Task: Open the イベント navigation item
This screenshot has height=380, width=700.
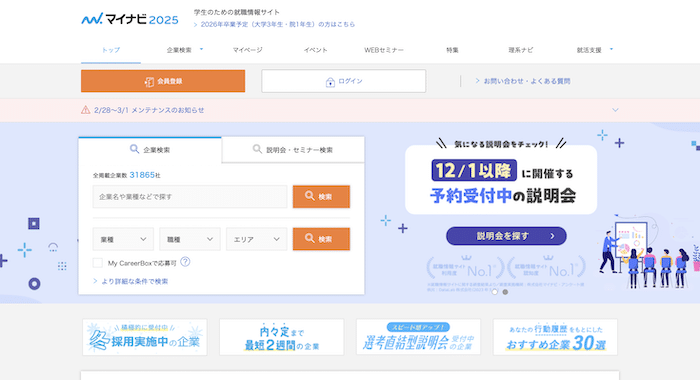Action: click(x=316, y=50)
